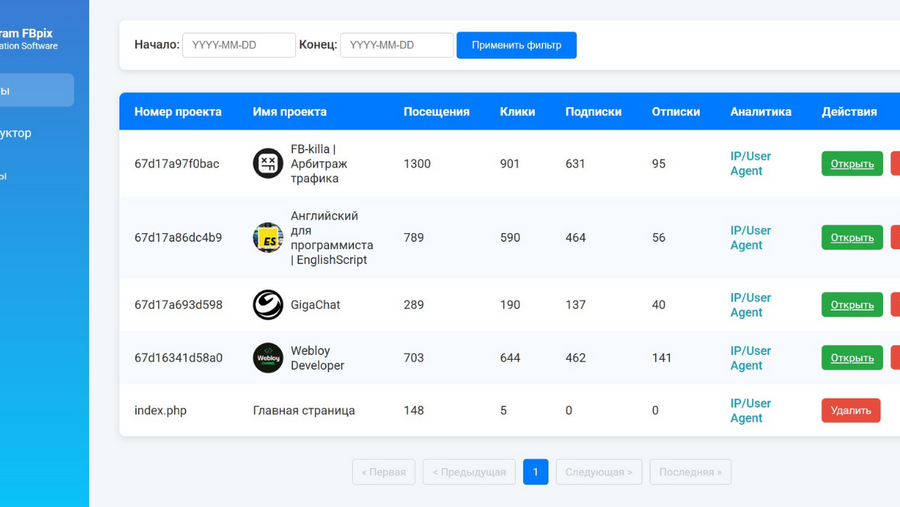The height and width of the screenshot is (507, 900).
Task: Click the Следующая next page button
Action: point(599,472)
